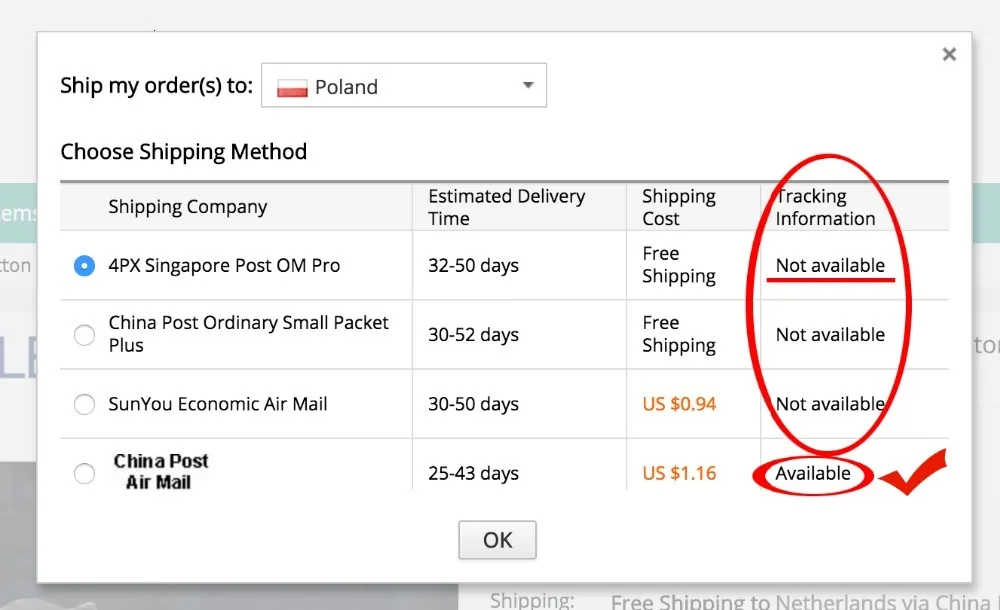Viewport: 1000px width, 610px height.
Task: Click the Poland flag icon
Action: (292, 87)
